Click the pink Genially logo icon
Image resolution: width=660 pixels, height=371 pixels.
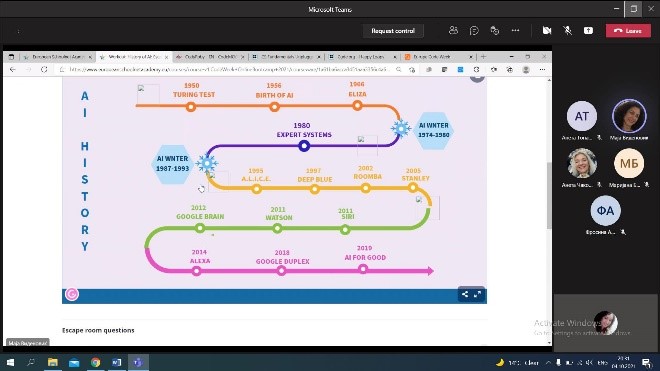(72, 294)
